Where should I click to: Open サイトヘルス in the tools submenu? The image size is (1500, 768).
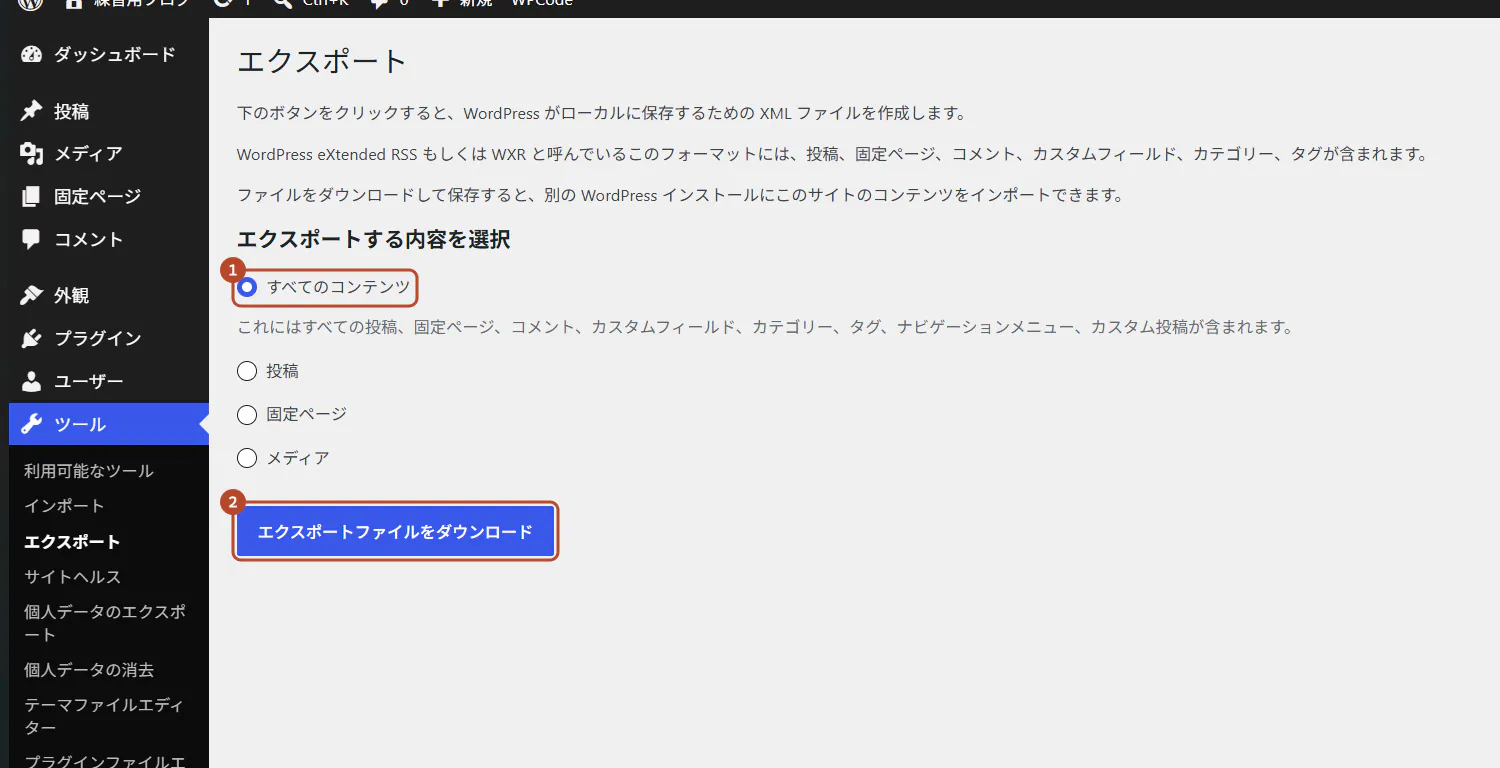click(72, 577)
